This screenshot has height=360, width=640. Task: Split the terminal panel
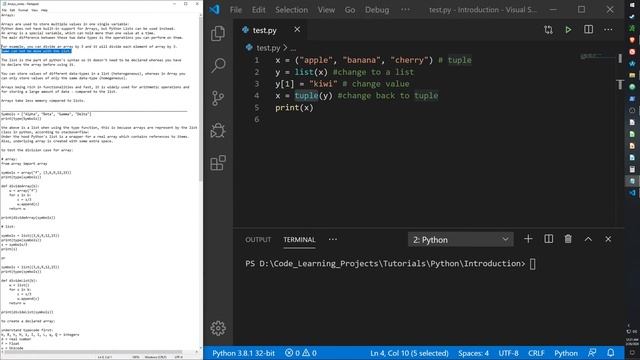(549, 239)
